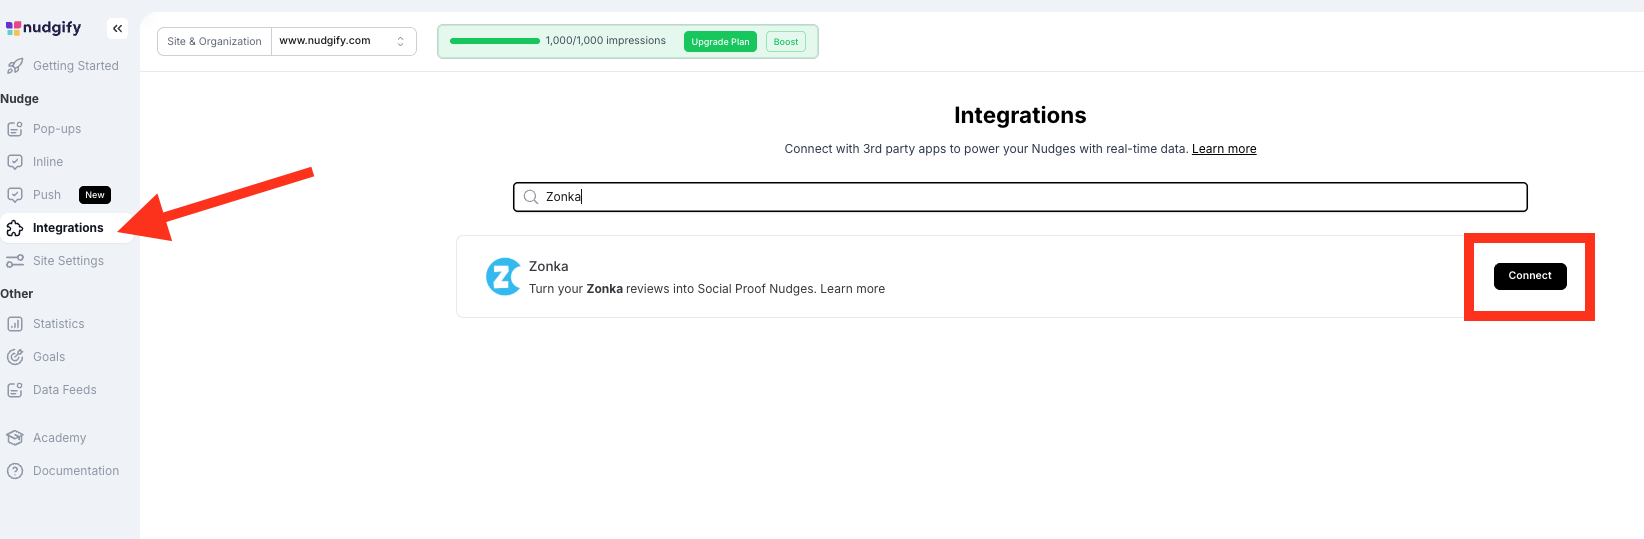Go to Pop-ups in sidebar
The image size is (1644, 539).
(57, 129)
